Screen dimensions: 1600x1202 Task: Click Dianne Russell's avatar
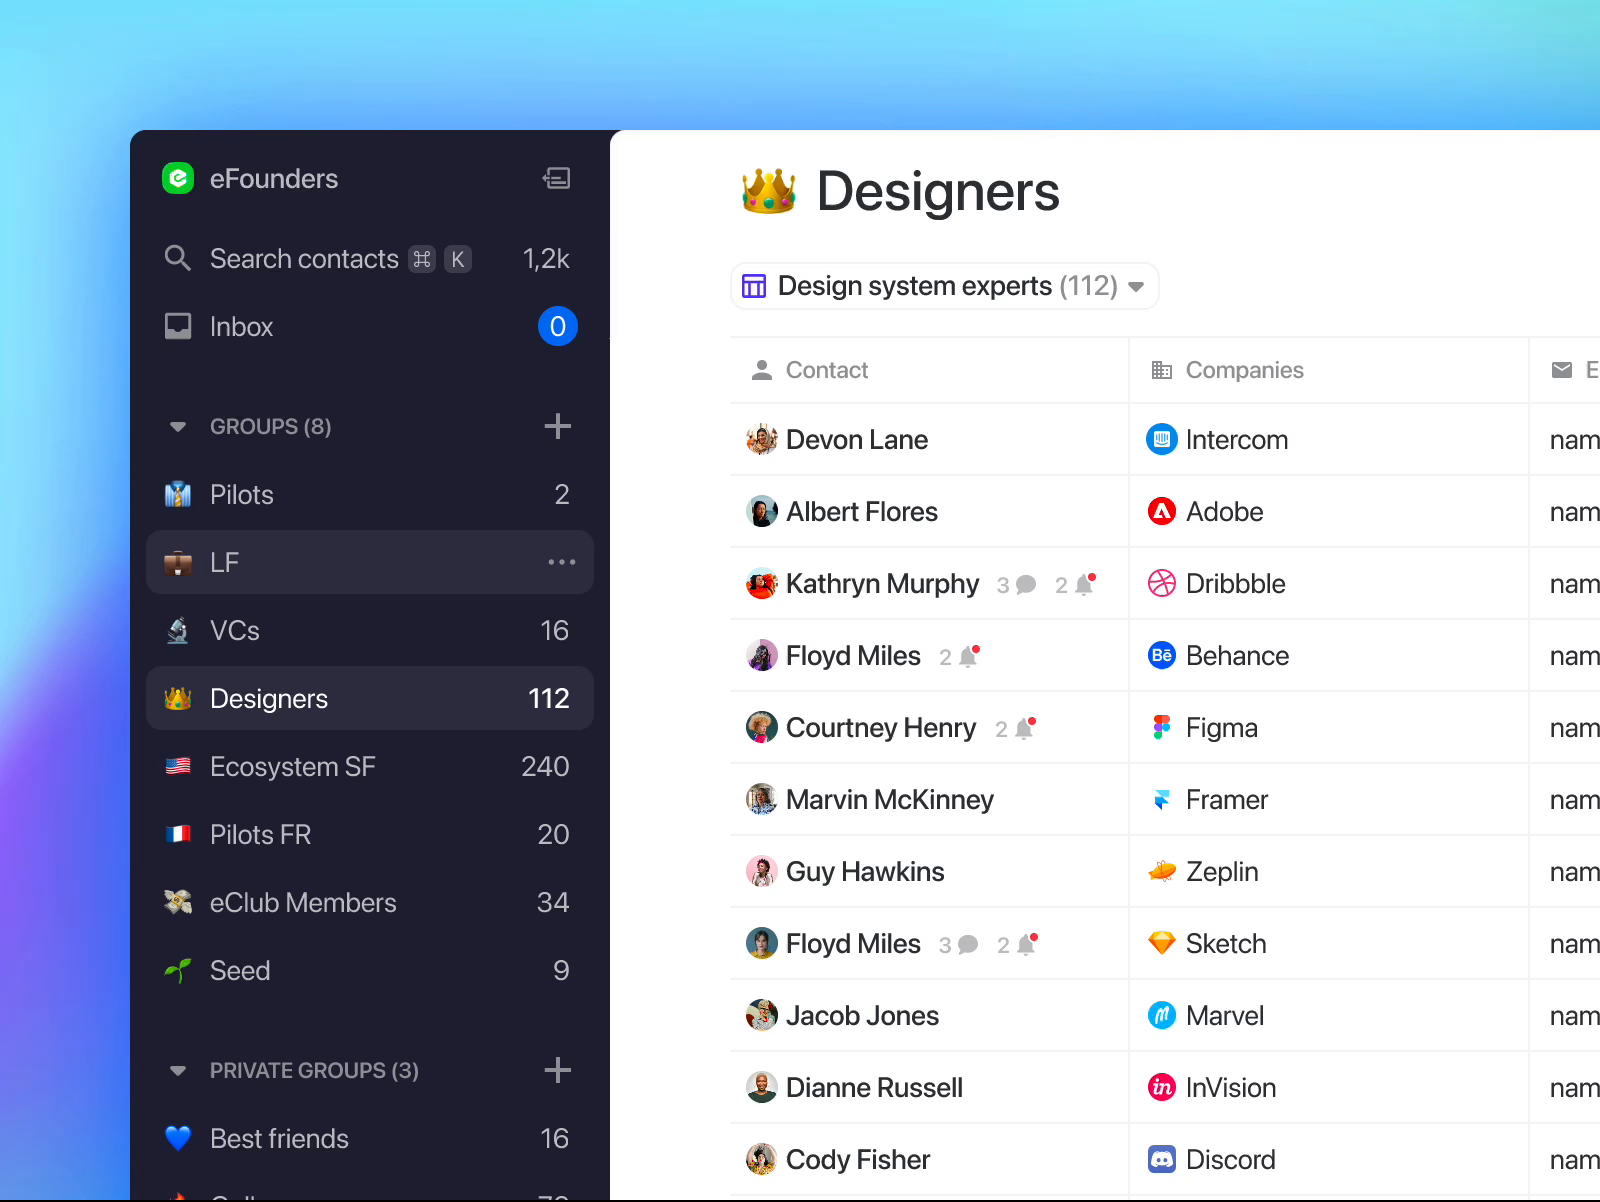tap(762, 1087)
